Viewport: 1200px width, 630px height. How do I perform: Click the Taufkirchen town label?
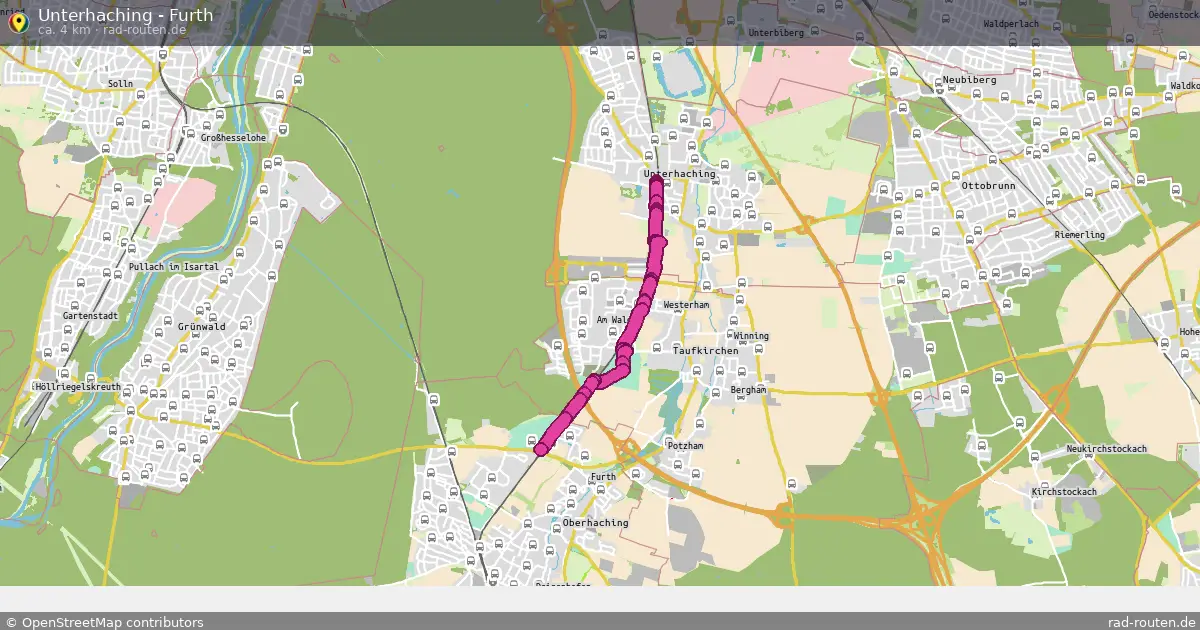(705, 351)
